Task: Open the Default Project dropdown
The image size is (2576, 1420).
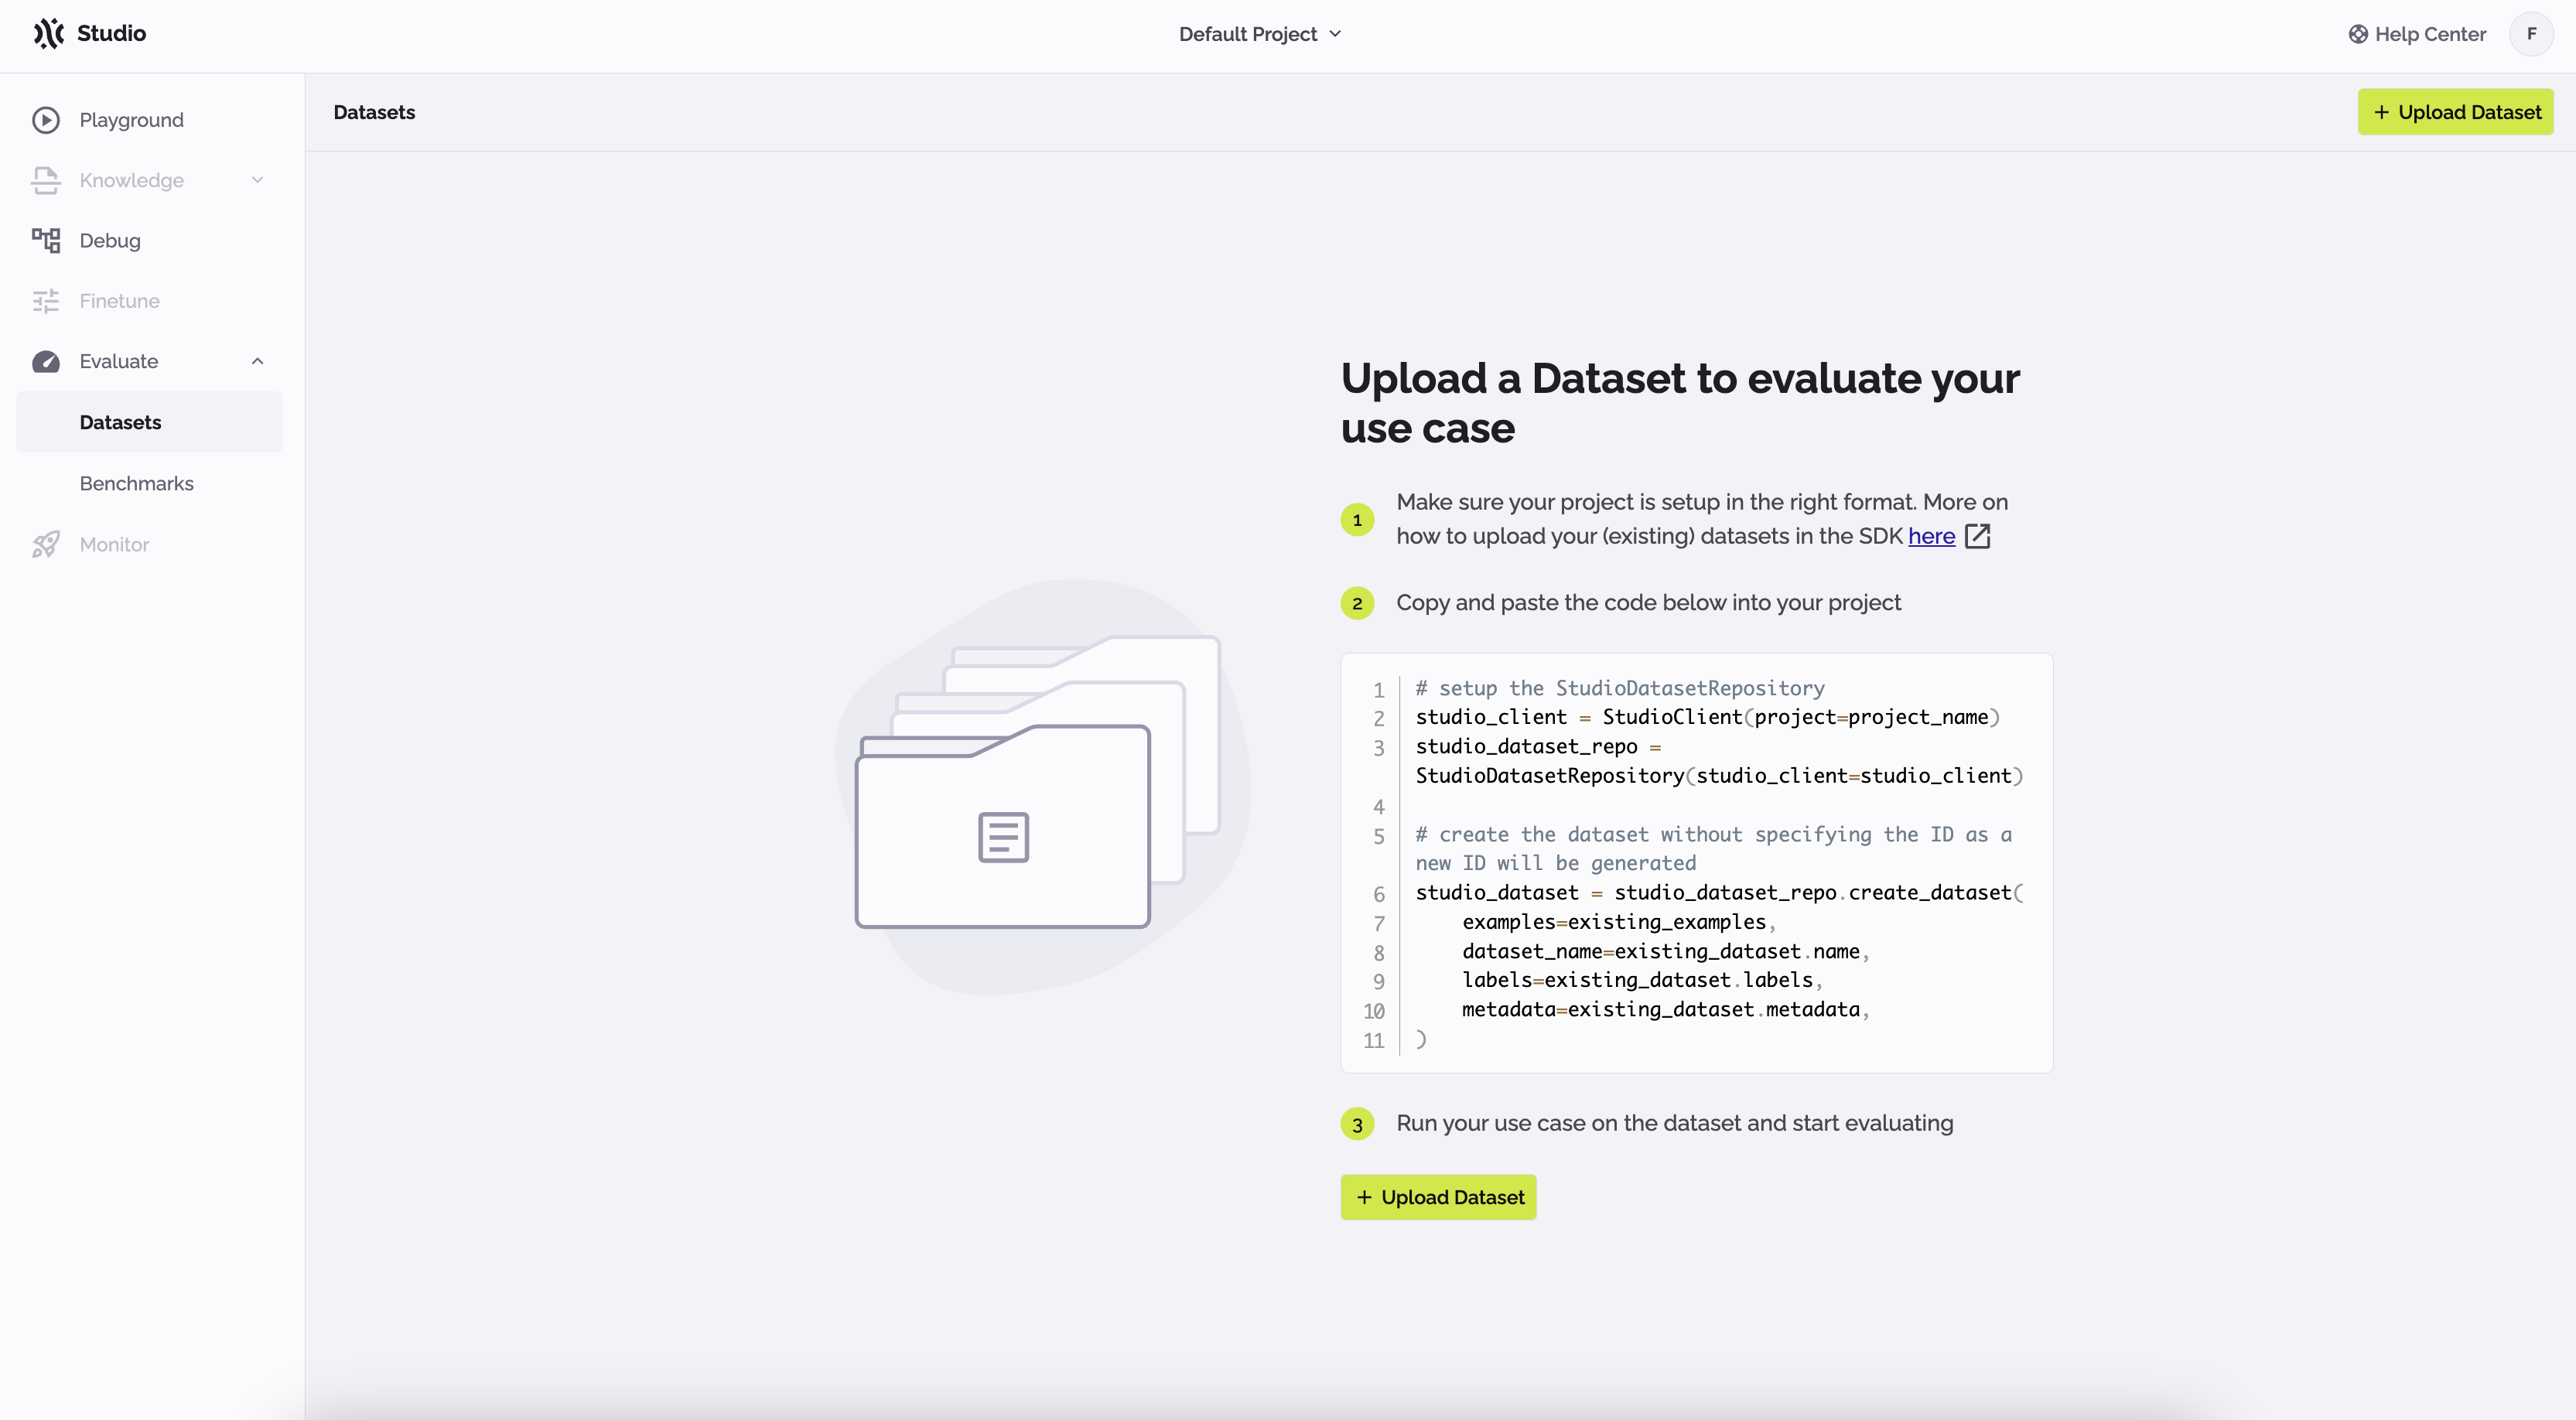Action: (1258, 33)
